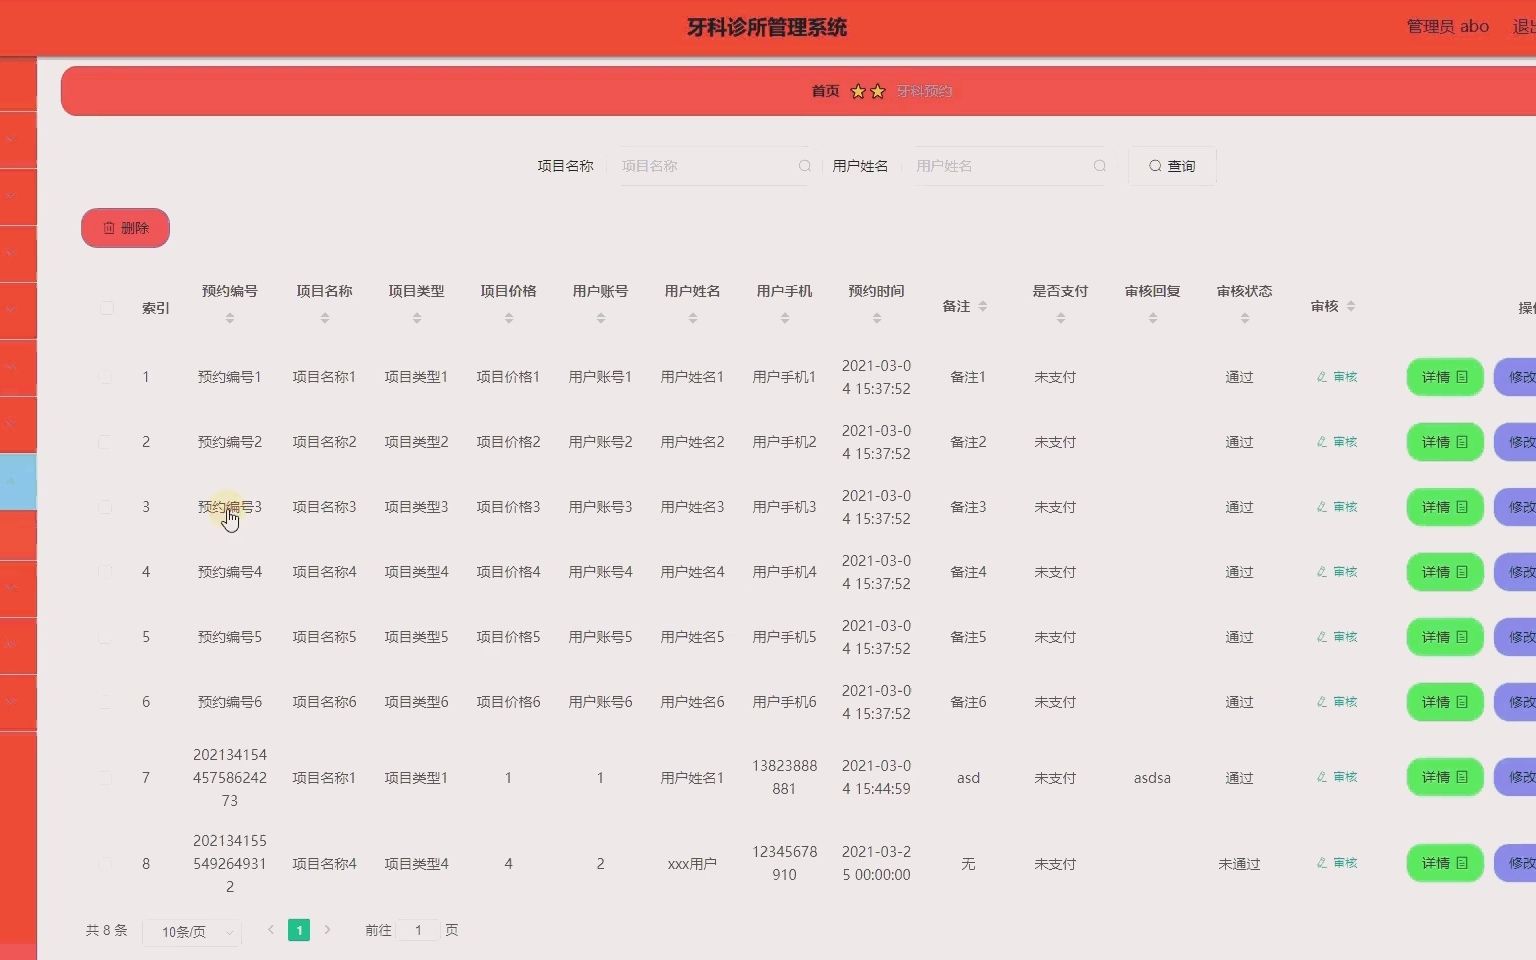Select page 1 in pagination
This screenshot has width=1536, height=960.
[299, 930]
